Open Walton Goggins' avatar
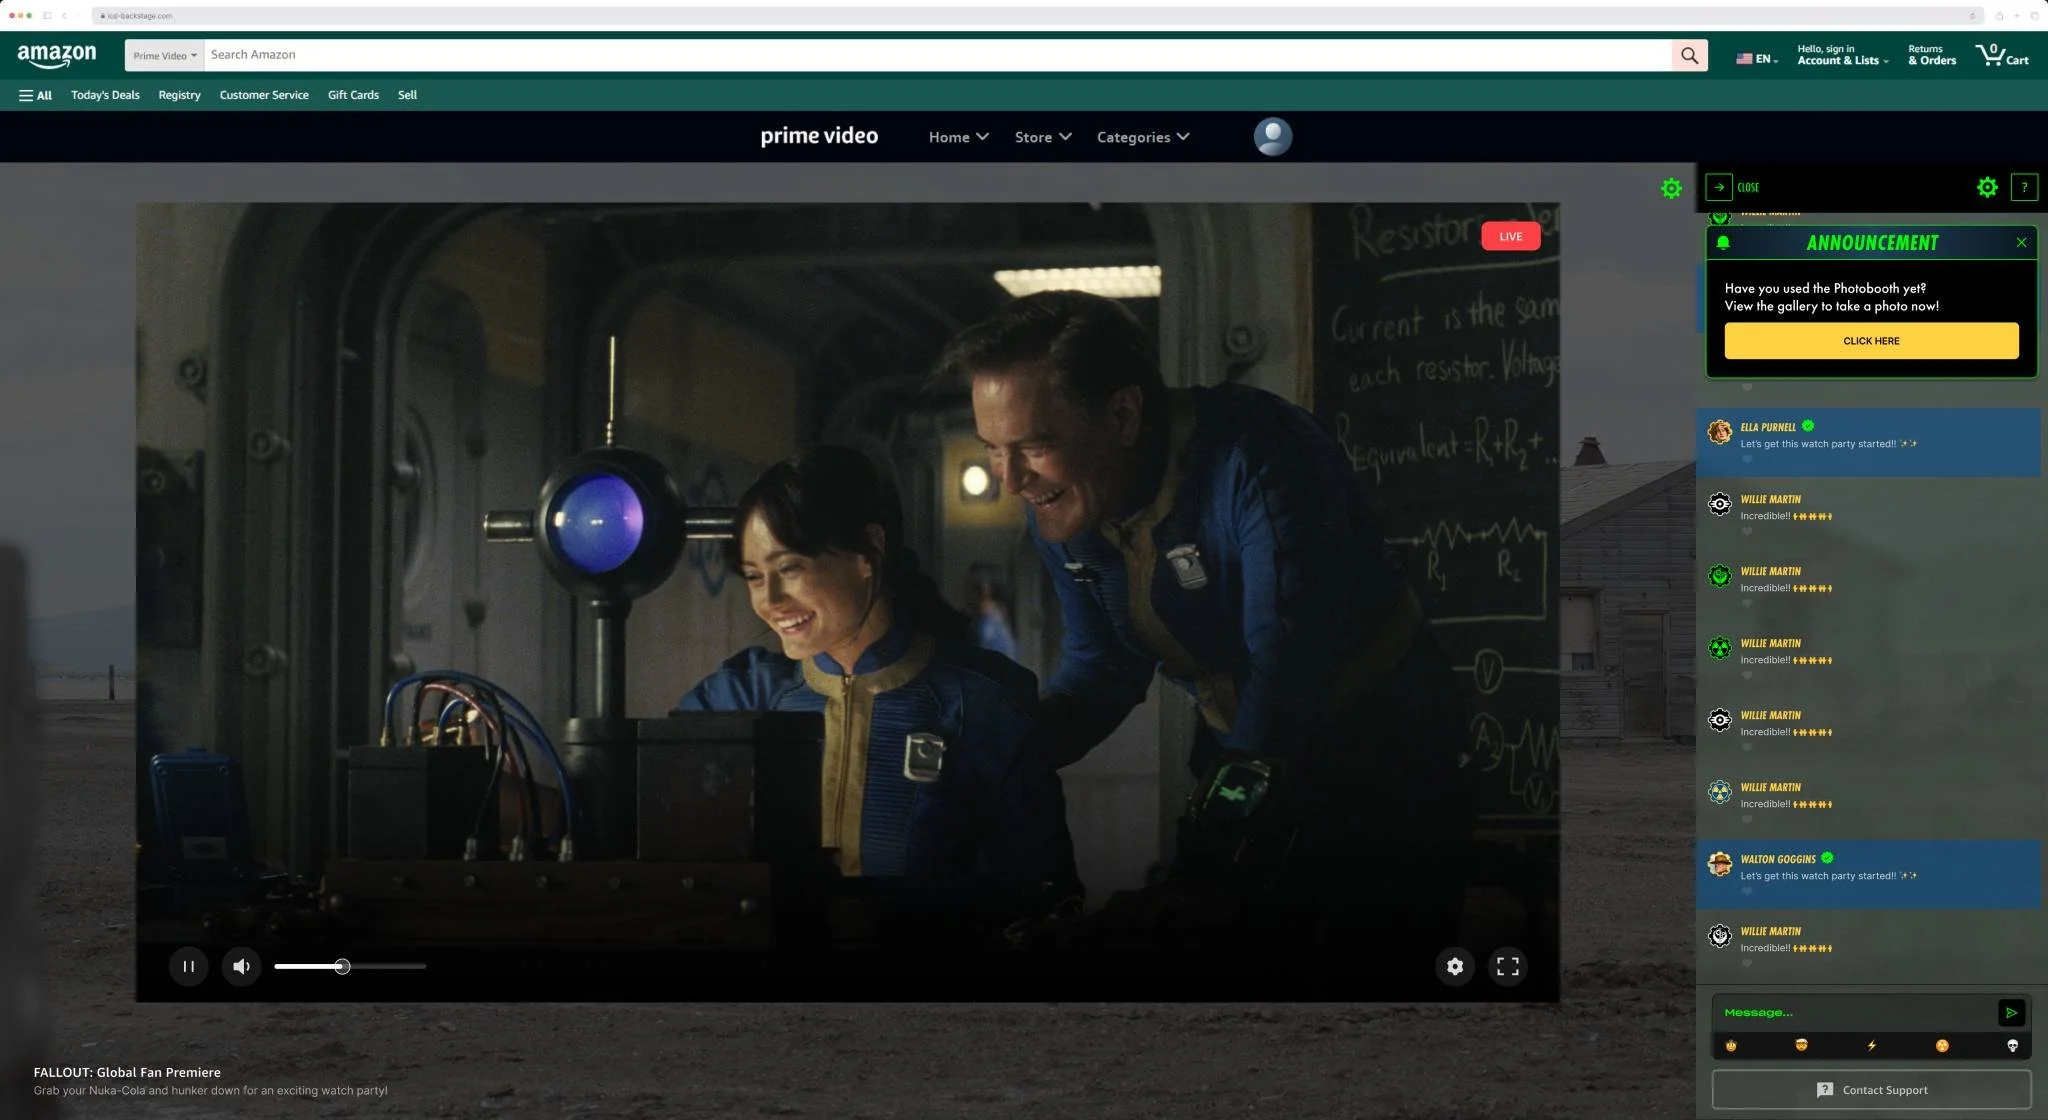The image size is (2048, 1120). 1719,864
